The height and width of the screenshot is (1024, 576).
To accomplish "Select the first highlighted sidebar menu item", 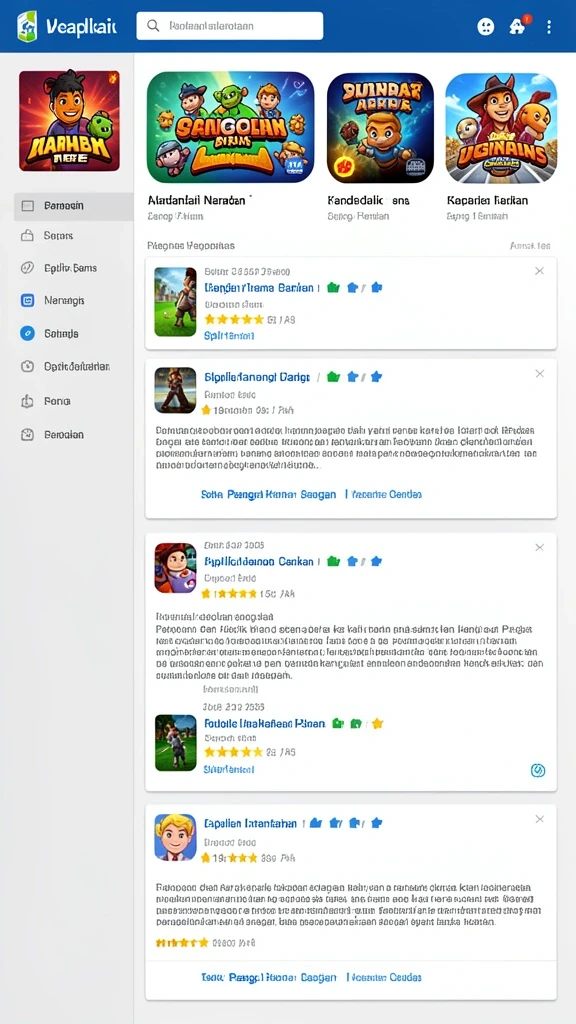I will click(73, 206).
